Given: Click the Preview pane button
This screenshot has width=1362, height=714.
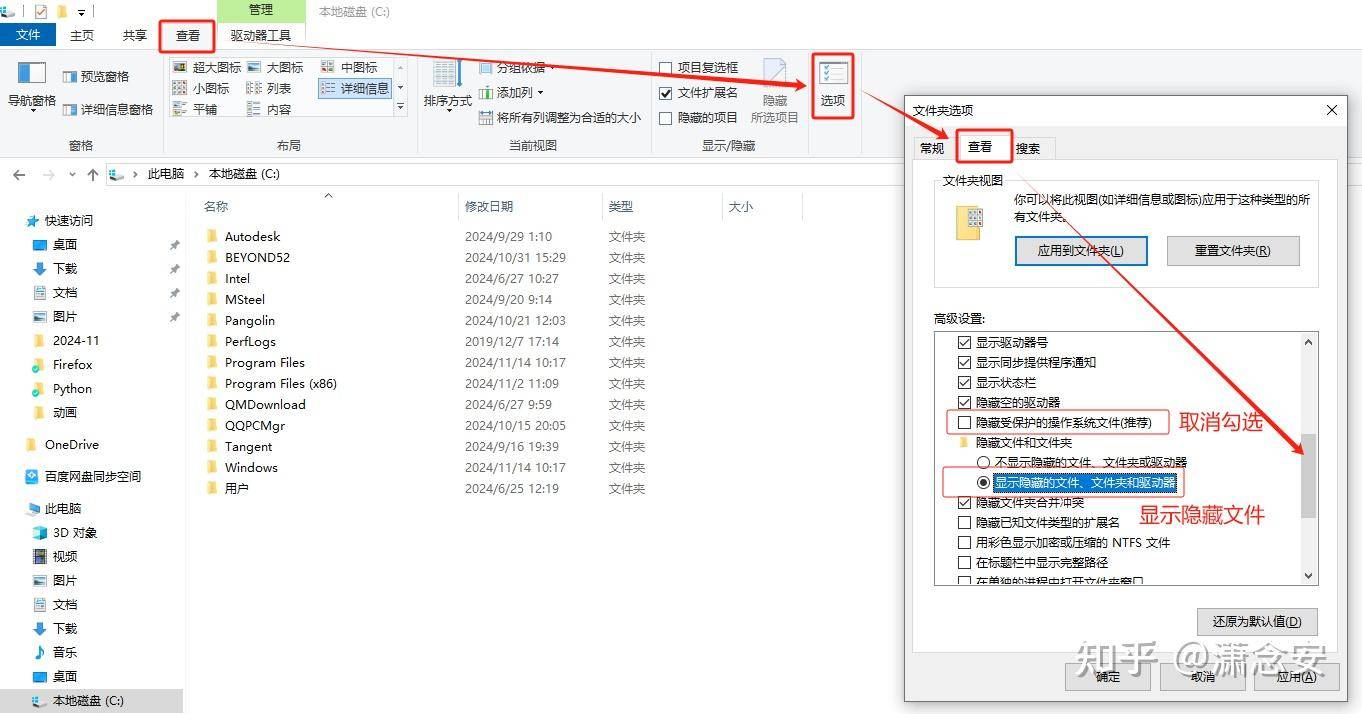Looking at the screenshot, I should click(x=96, y=76).
